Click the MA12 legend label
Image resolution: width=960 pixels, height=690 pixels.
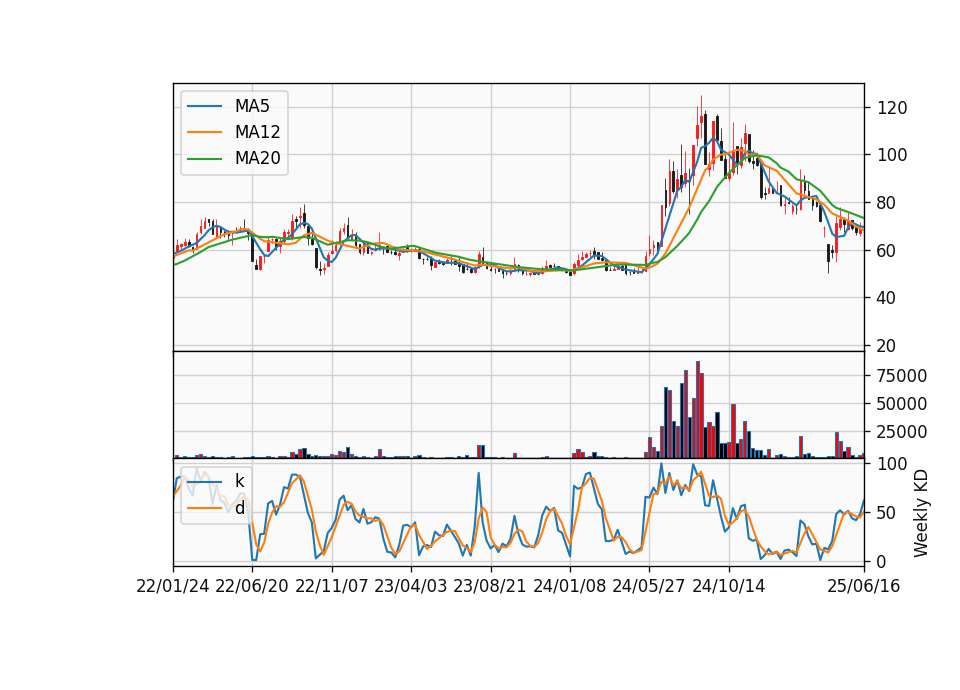click(257, 132)
